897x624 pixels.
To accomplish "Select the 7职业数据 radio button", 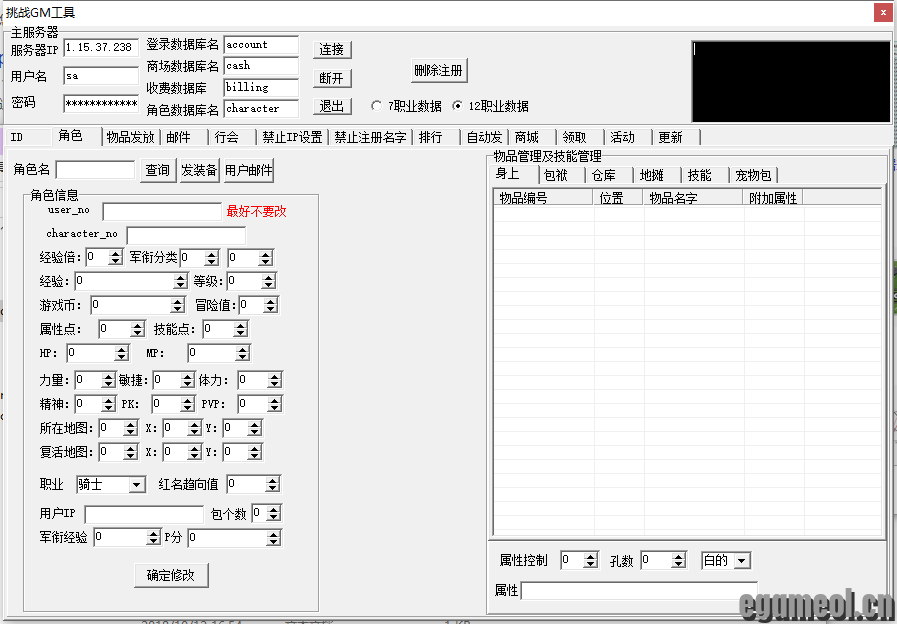I will tap(377, 106).
